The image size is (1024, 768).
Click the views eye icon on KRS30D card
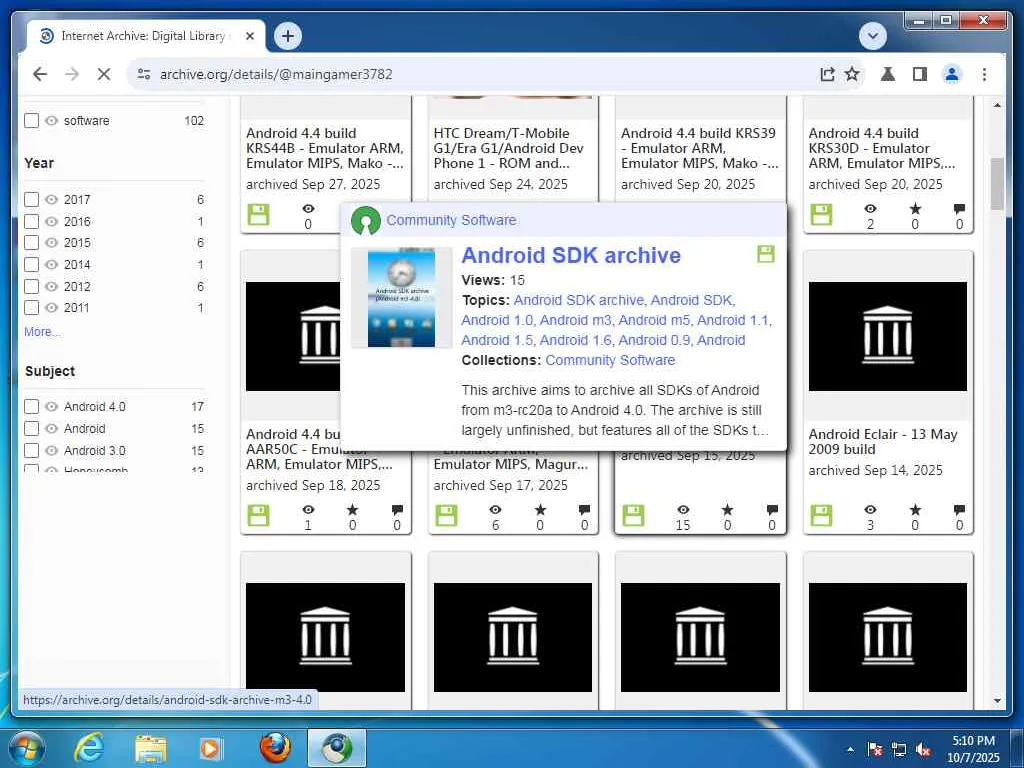870,208
